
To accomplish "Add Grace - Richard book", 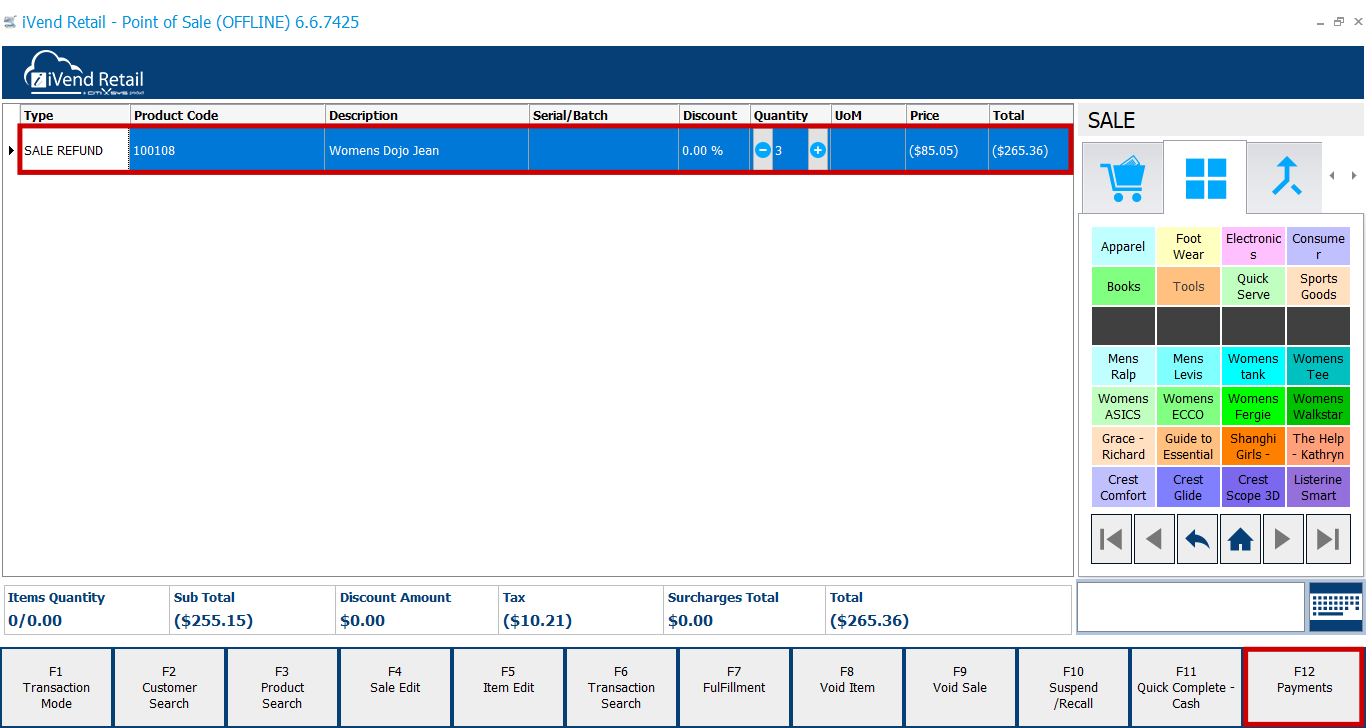I will (1123, 446).
